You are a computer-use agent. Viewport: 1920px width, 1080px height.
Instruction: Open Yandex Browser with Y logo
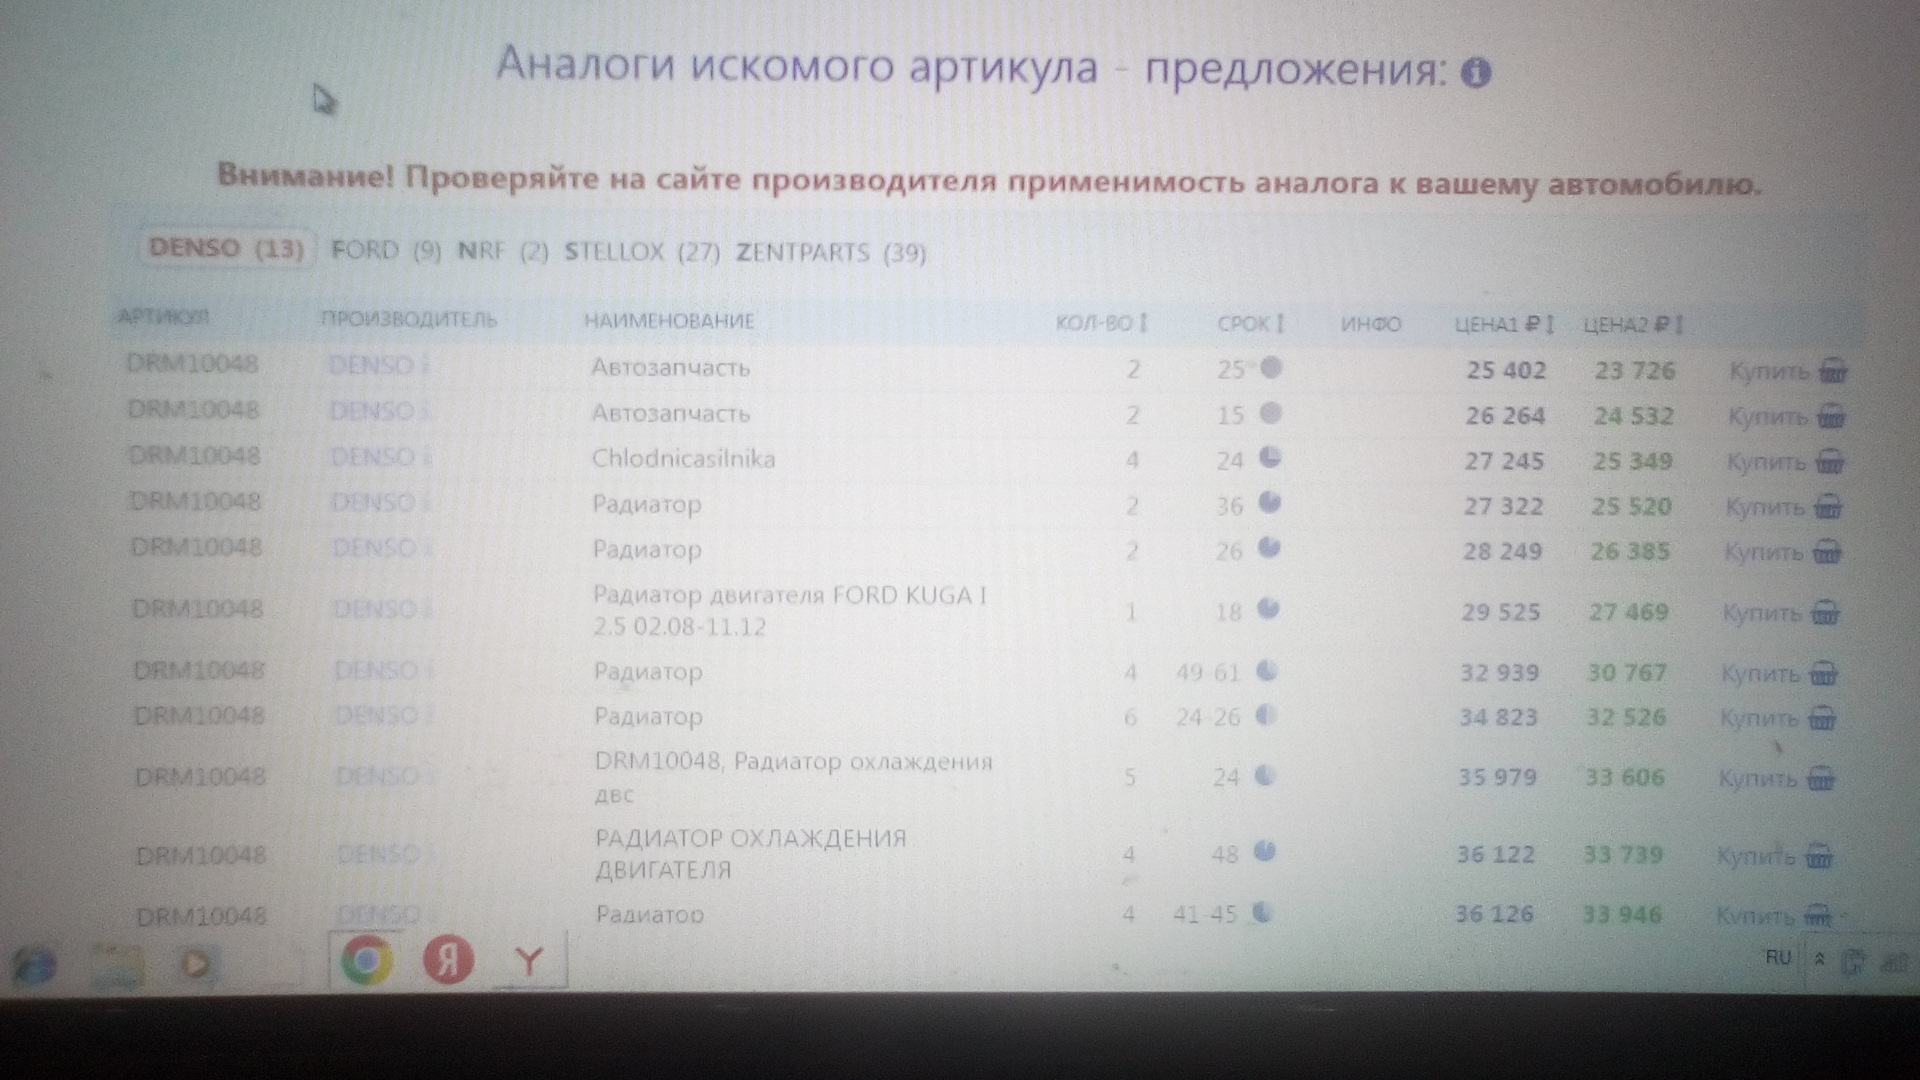[528, 961]
